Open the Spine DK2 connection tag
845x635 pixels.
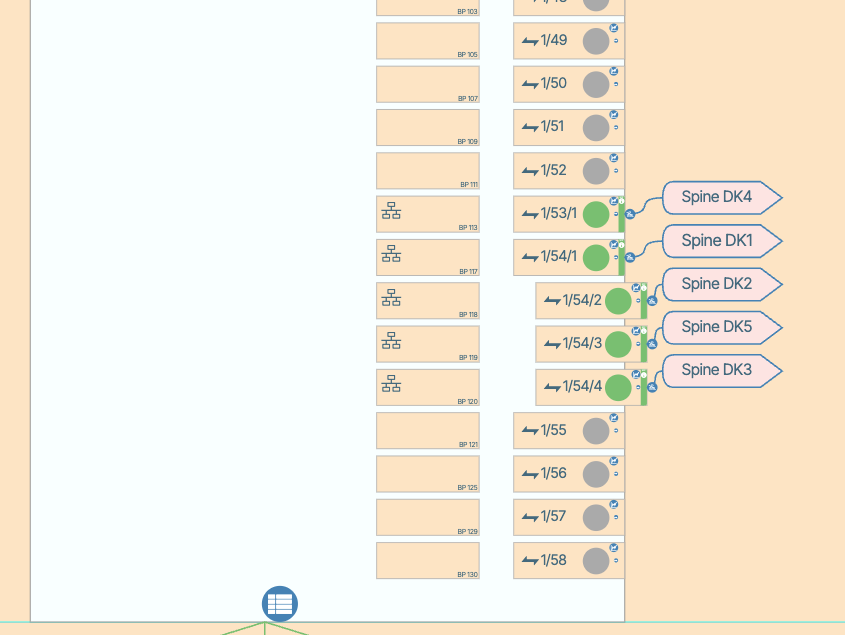[716, 284]
